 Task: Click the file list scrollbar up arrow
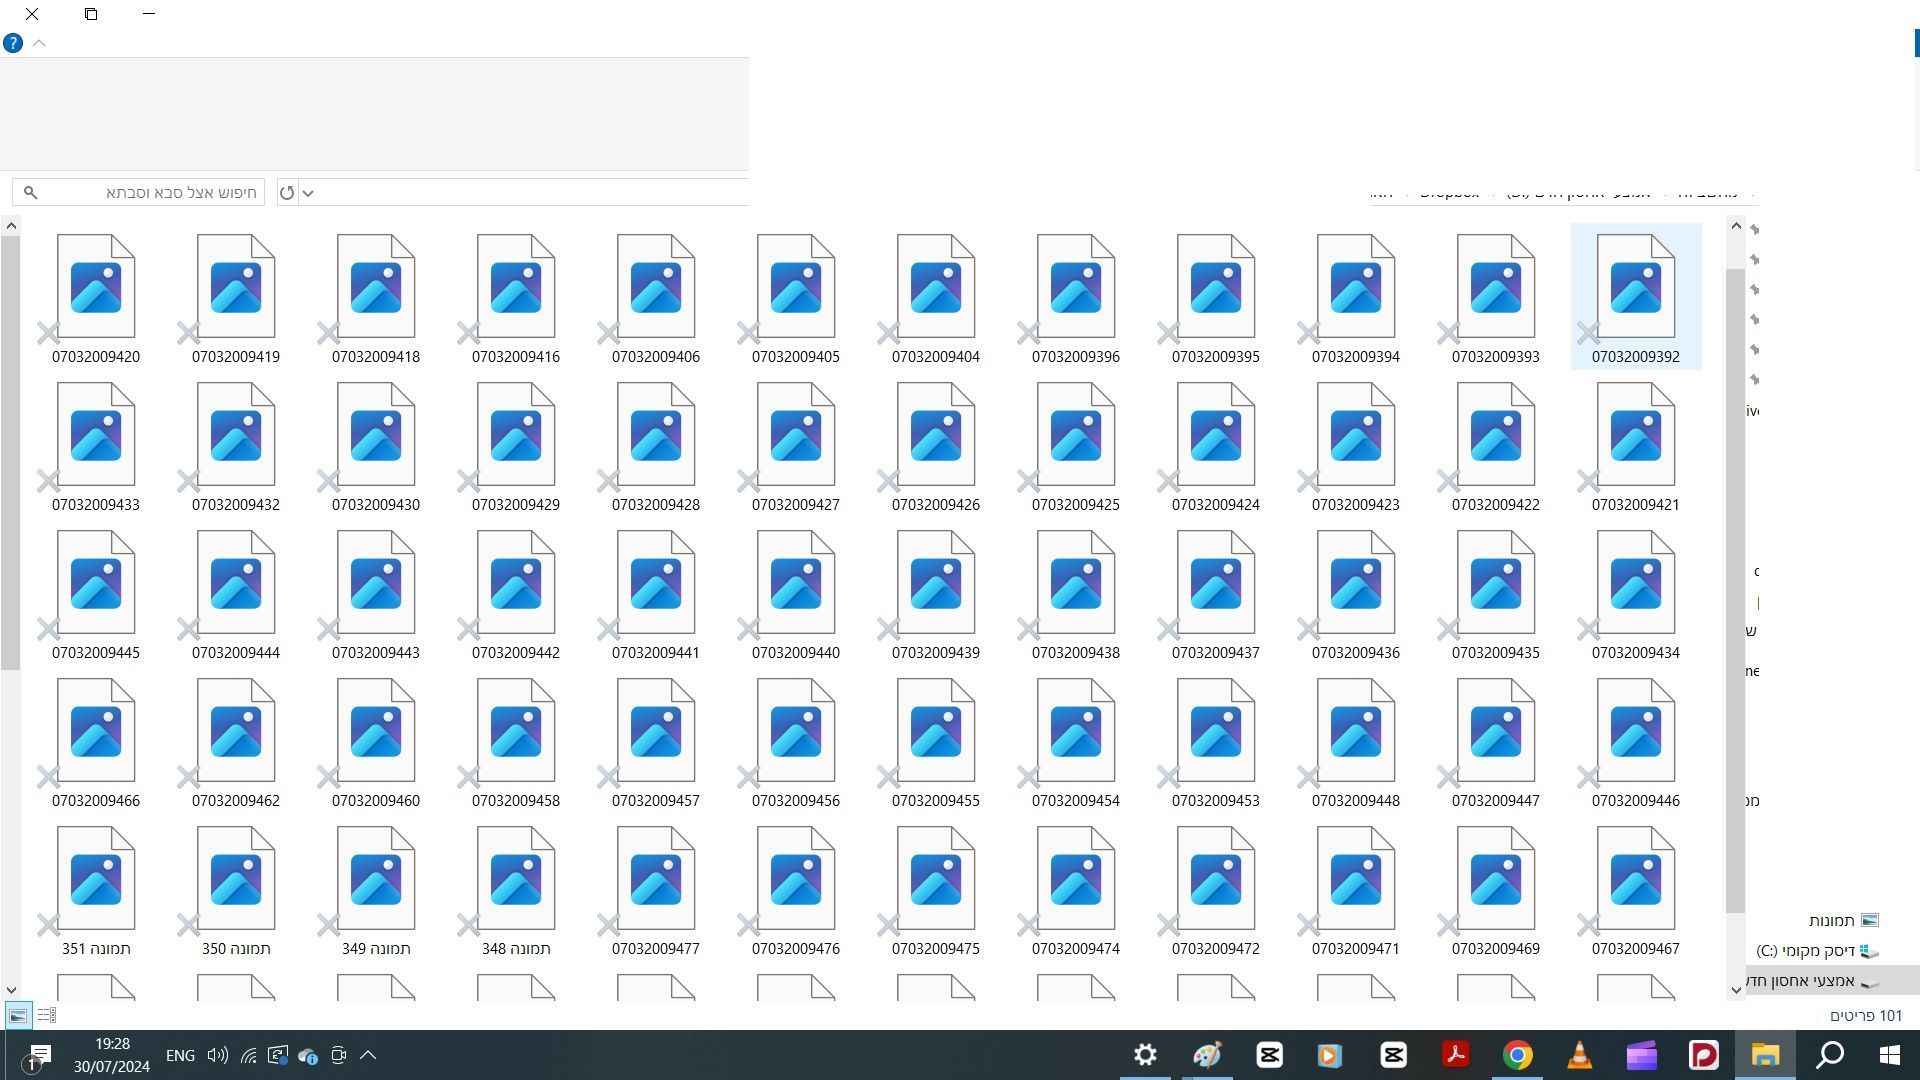tap(11, 226)
